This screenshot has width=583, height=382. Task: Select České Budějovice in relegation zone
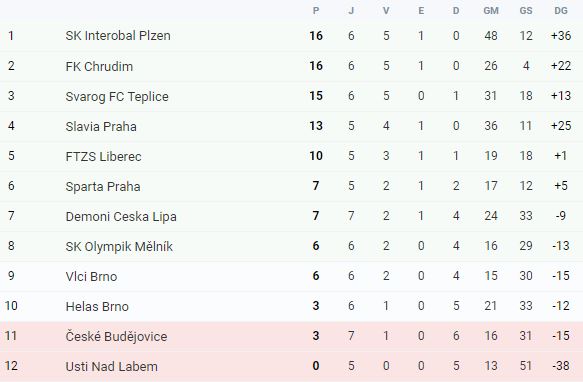pos(116,336)
